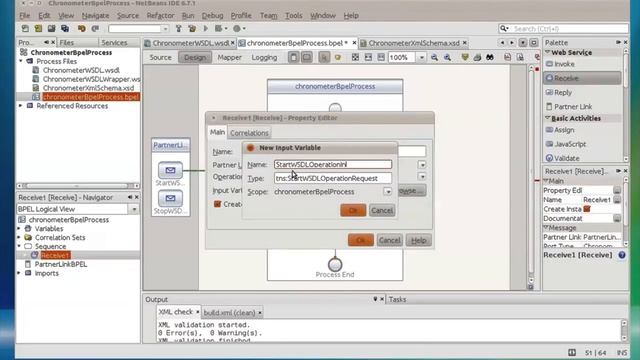Screen dimensions: 640x360
Task: Select Receive in the Palette
Action: click(x=582, y=78)
